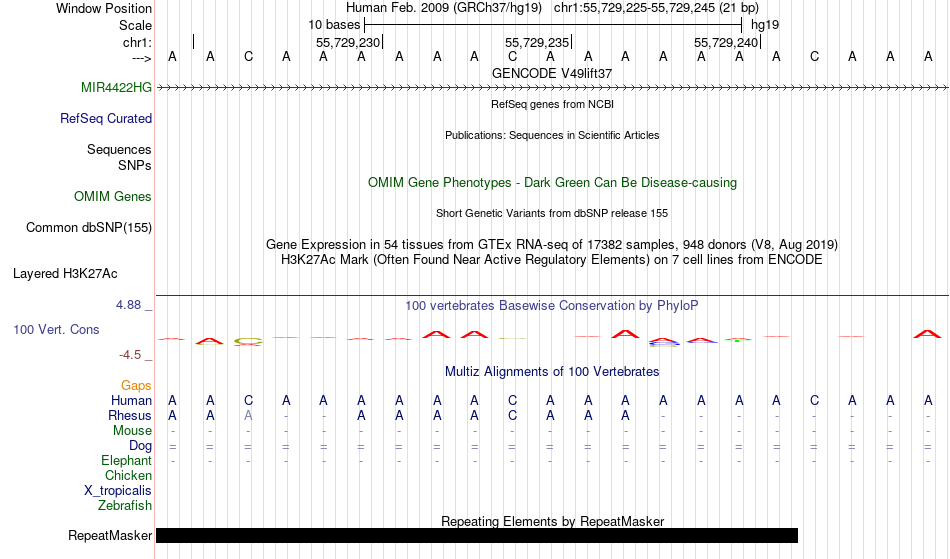Image resolution: width=950 pixels, height=559 pixels.
Task: Click the H3K27Ac Mark ENCODE title
Action: (x=552, y=260)
